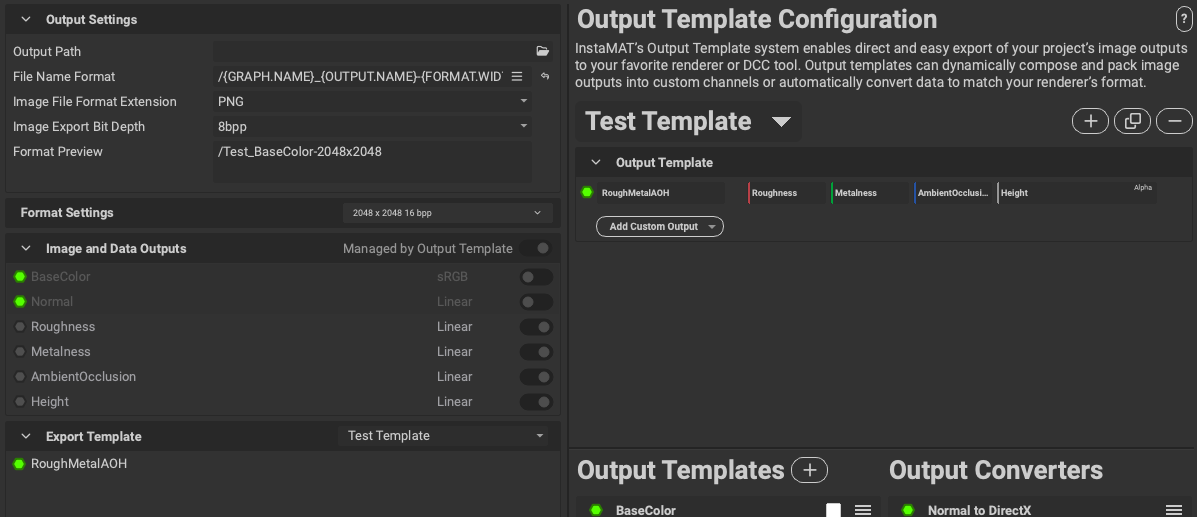Add a new template with the plus button
The width and height of the screenshot is (1197, 517).
point(1090,121)
